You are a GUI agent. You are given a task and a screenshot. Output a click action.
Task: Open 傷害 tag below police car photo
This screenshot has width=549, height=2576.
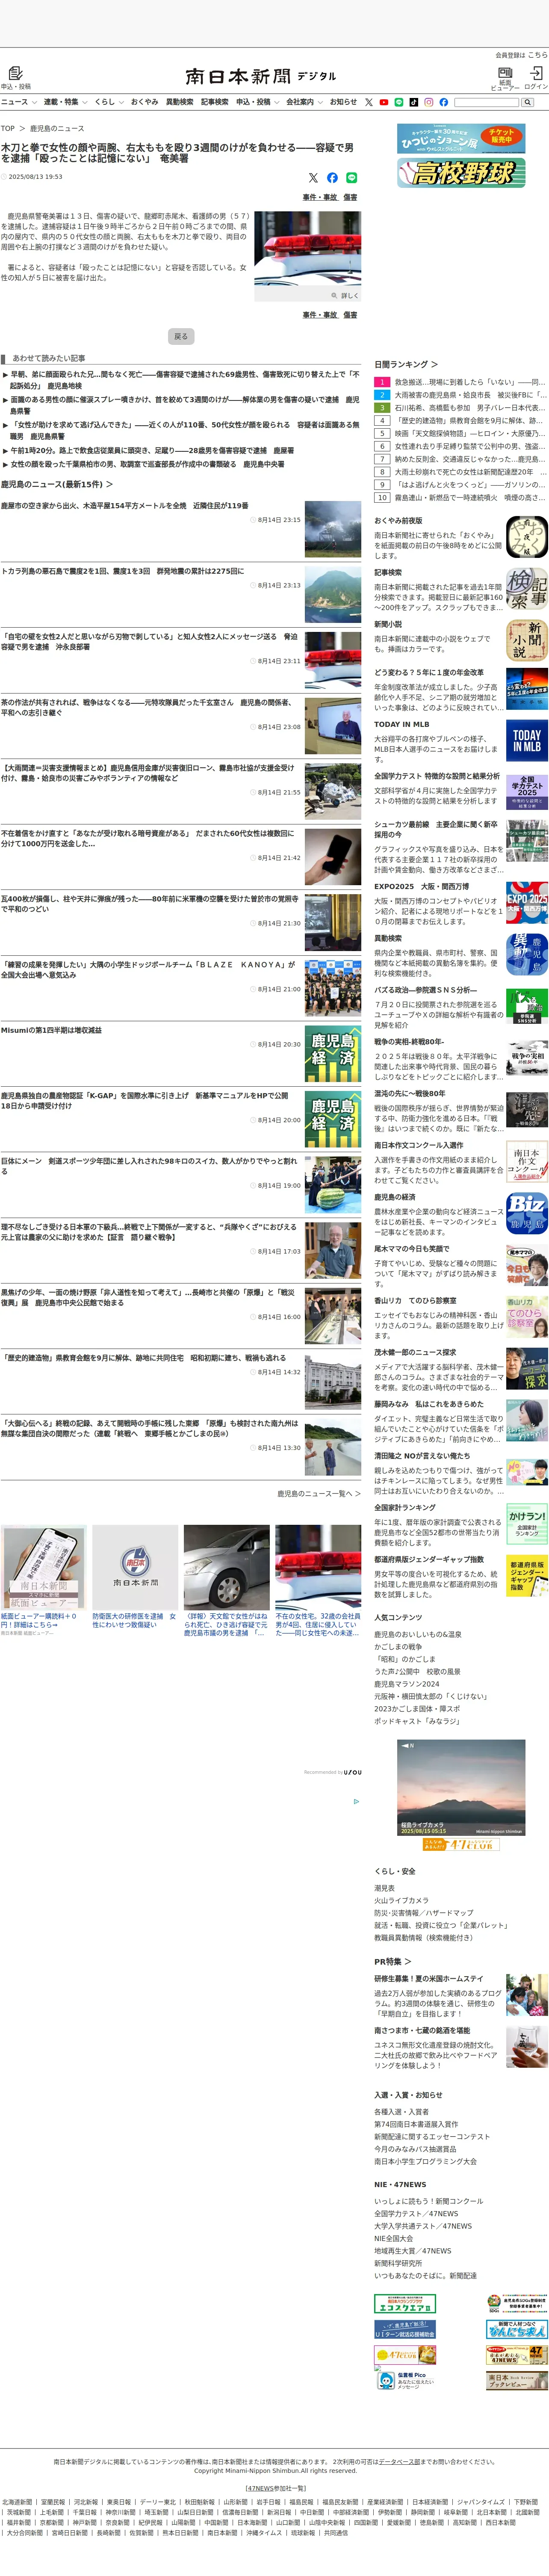(350, 315)
